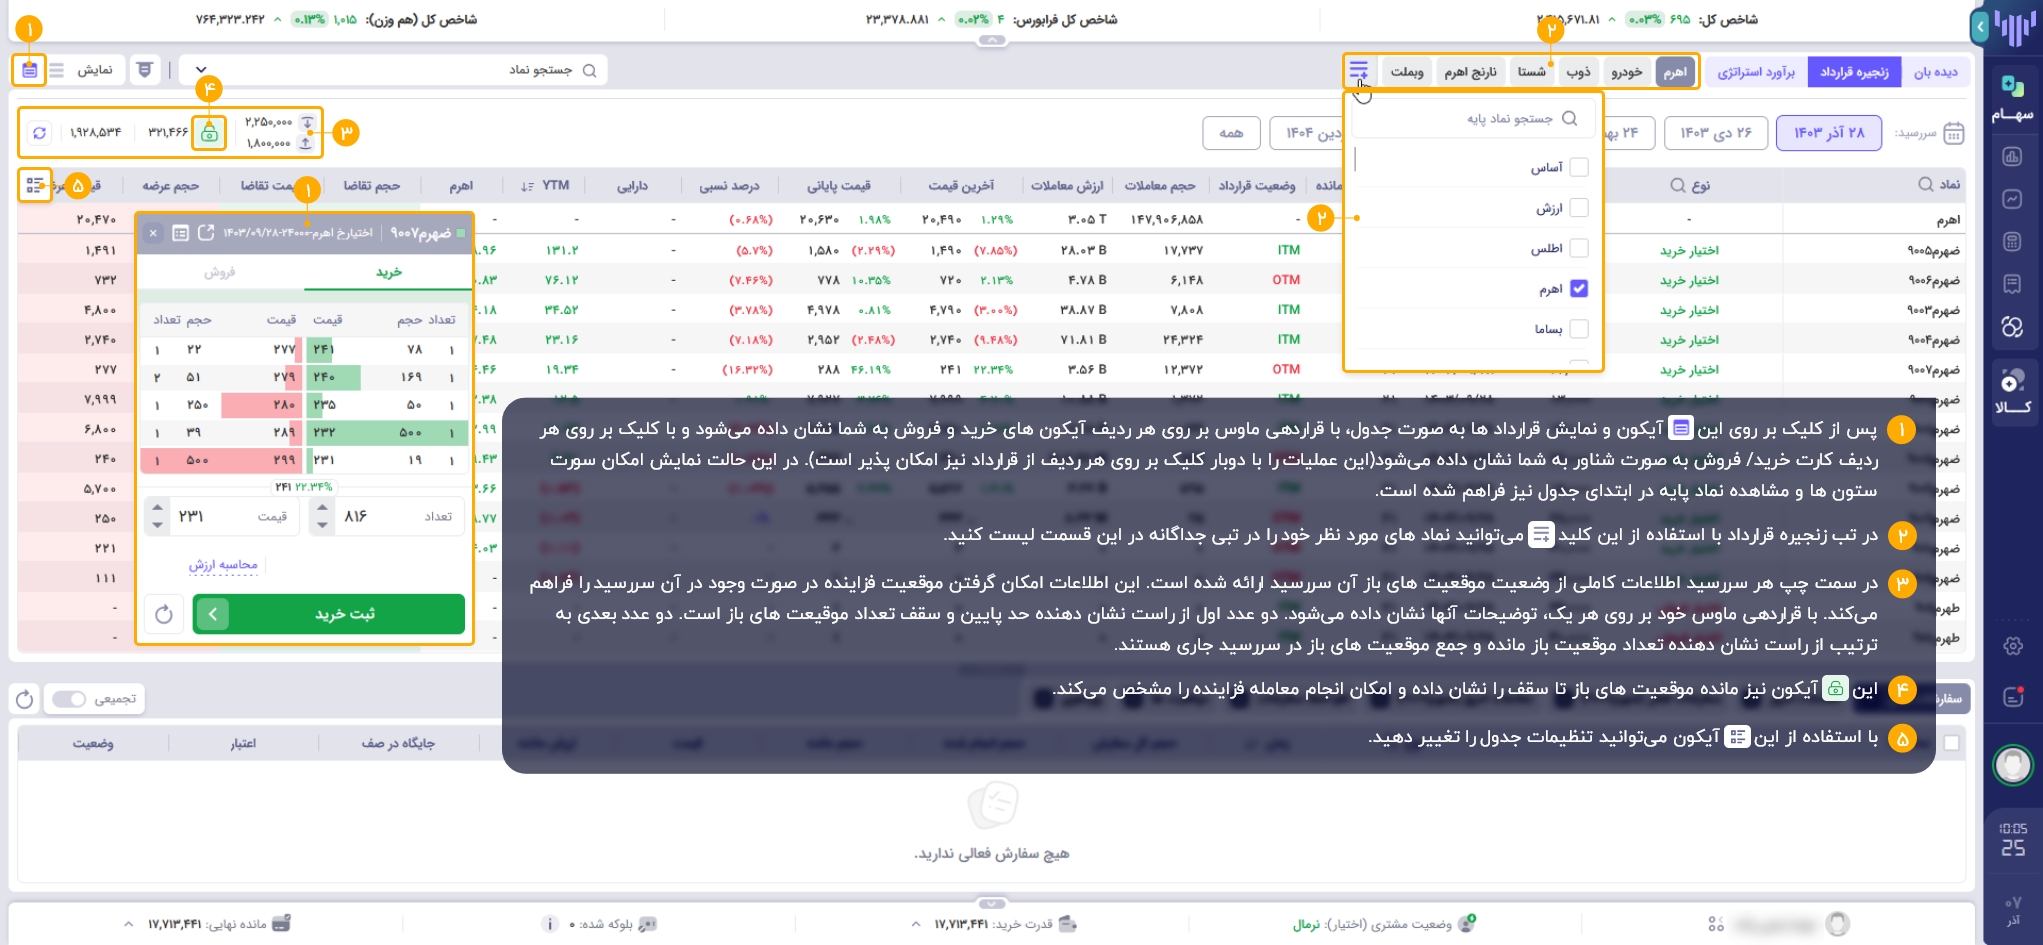
Task: Uncheck the اهرم checkbox in the list
Action: coord(1579,288)
